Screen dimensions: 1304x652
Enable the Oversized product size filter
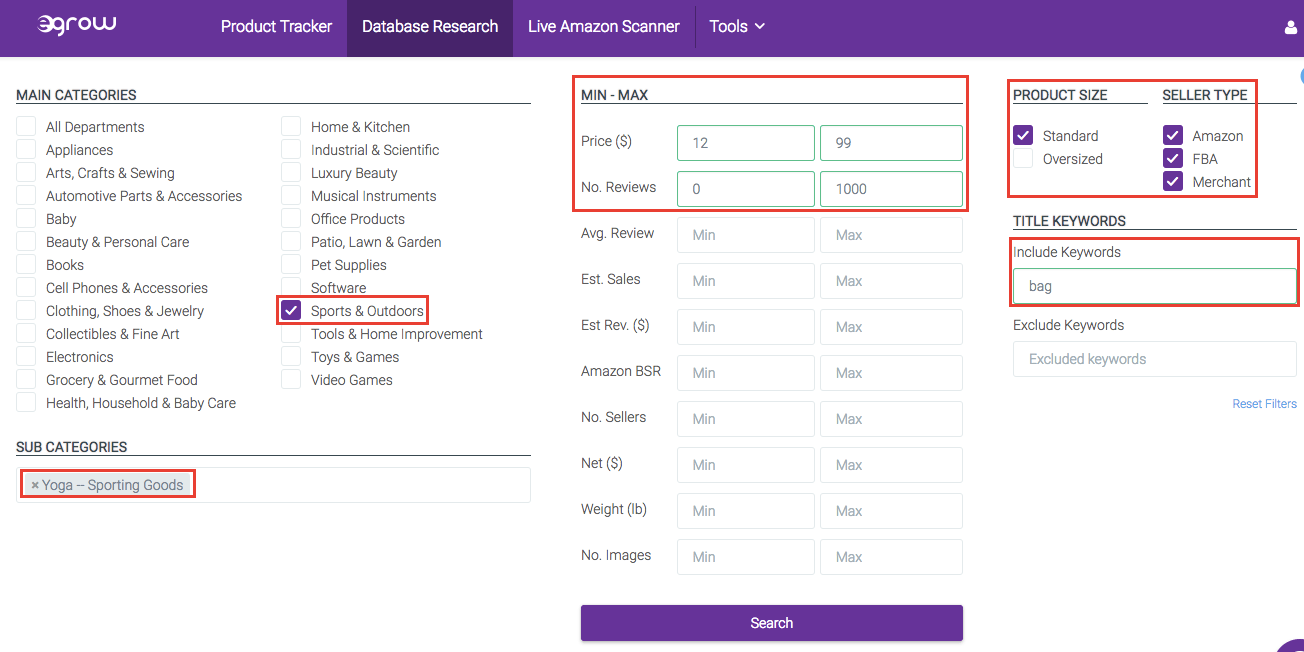(x=1024, y=158)
